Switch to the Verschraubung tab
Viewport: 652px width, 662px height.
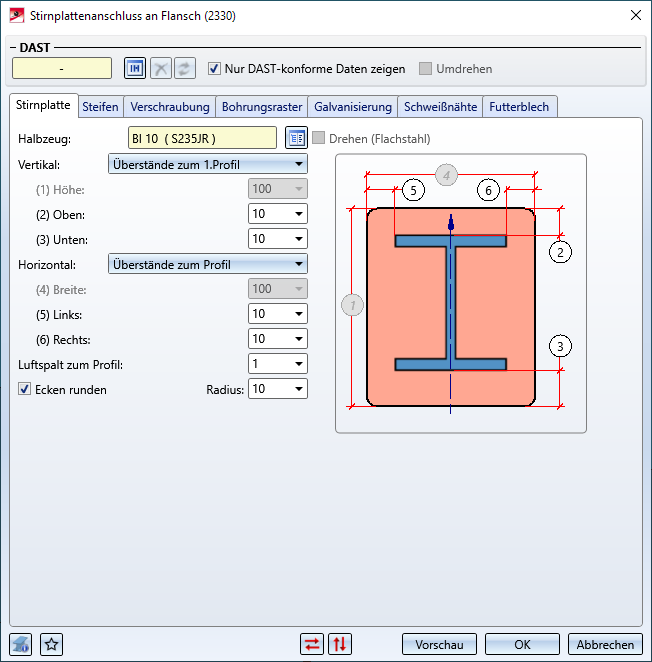[170, 107]
